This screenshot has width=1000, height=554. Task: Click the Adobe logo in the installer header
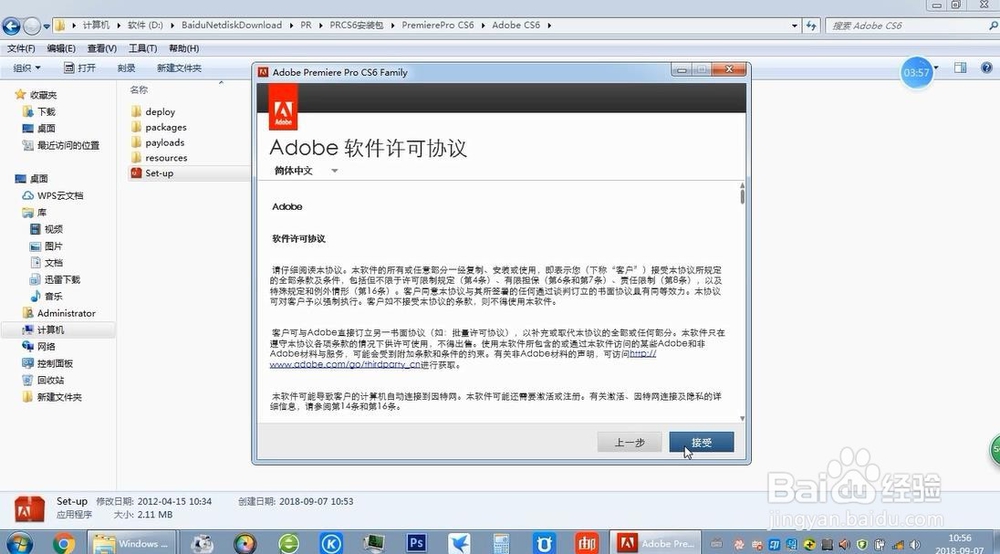[x=283, y=108]
